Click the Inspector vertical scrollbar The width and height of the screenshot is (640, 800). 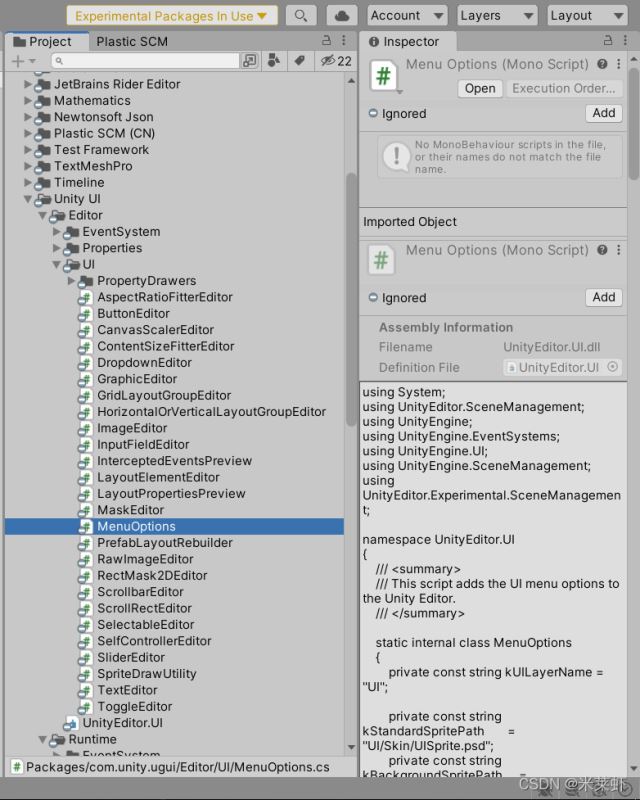[x=634, y=124]
